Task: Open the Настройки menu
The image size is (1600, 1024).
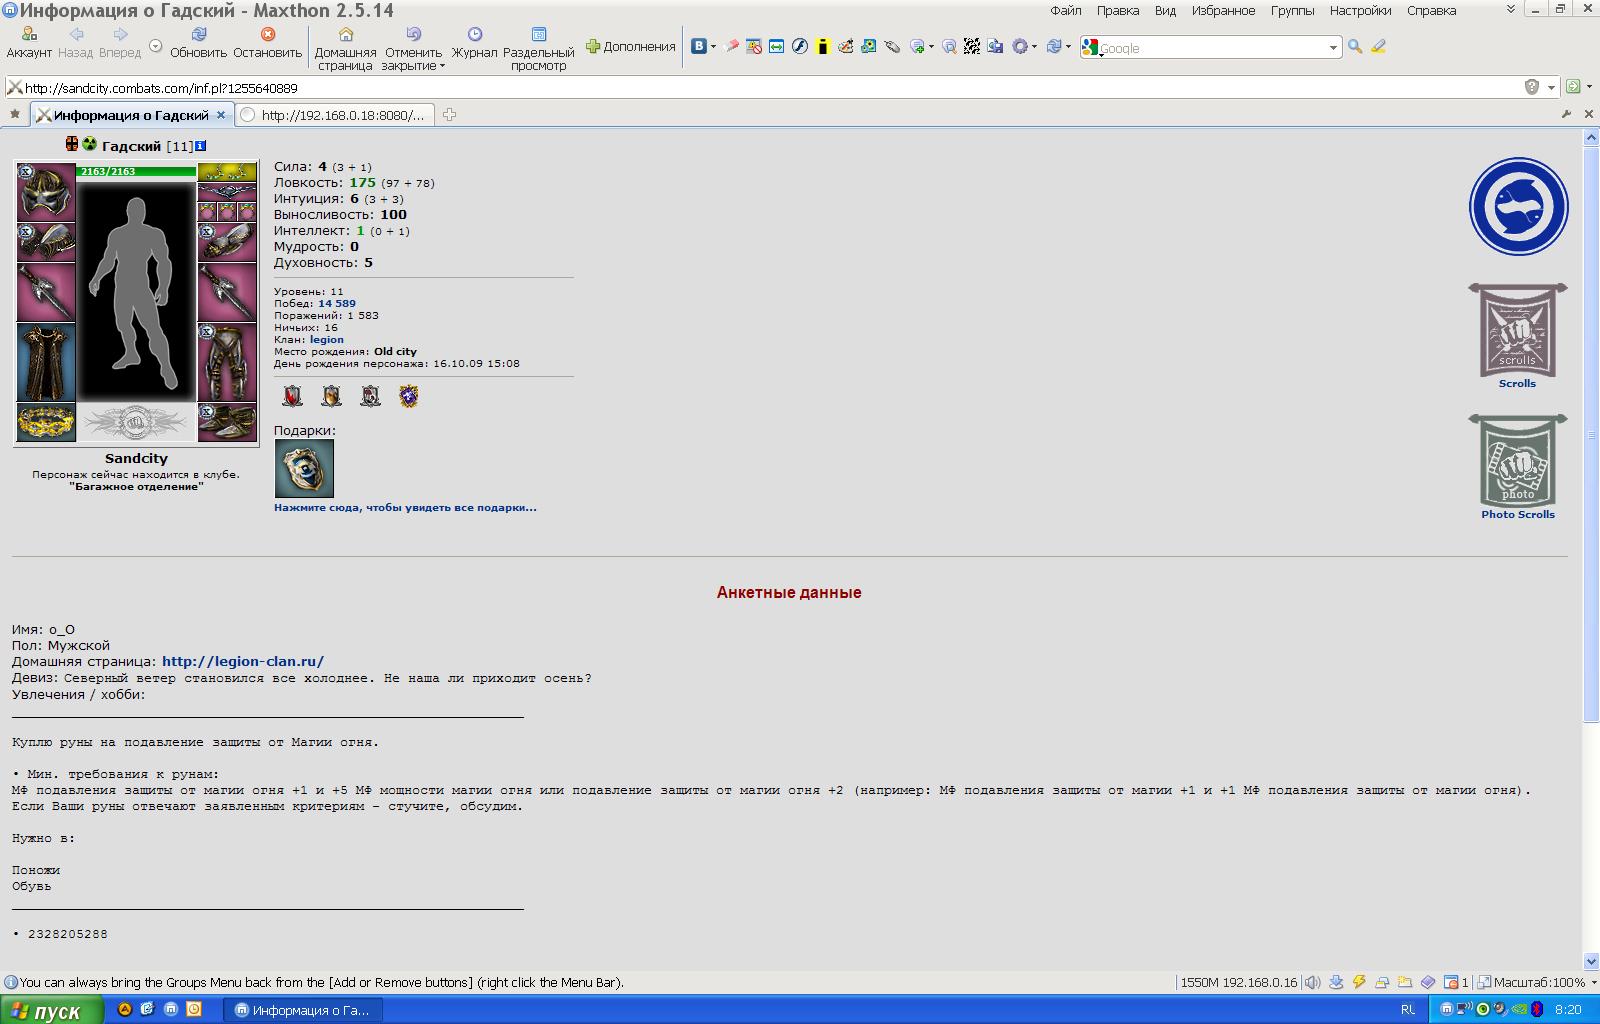Action: pos(1360,10)
